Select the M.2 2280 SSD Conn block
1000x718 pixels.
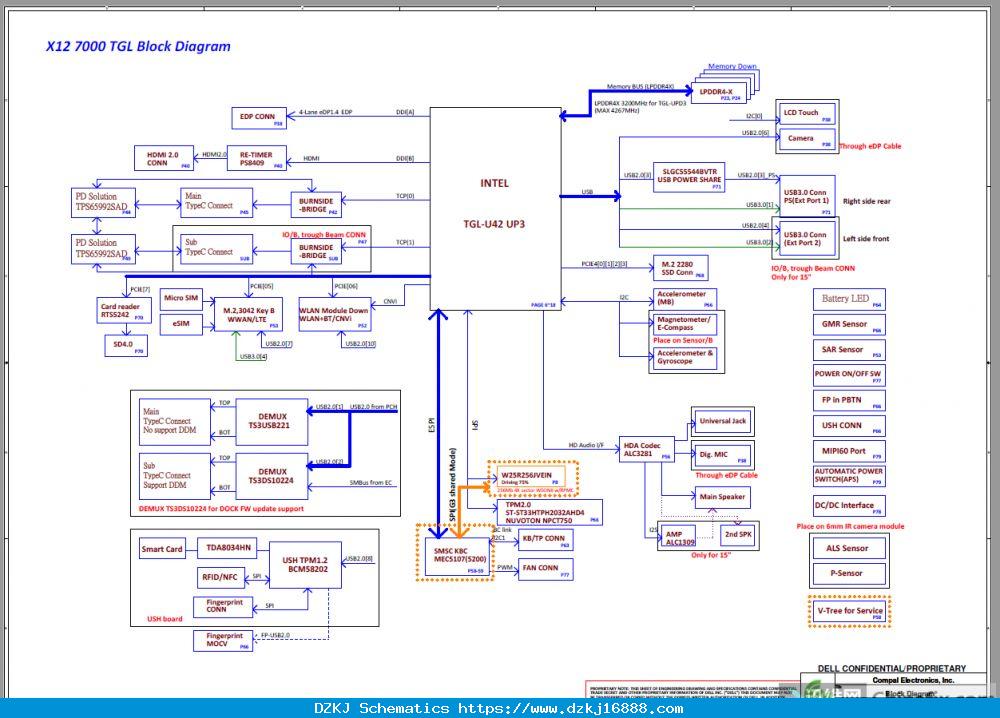point(680,268)
